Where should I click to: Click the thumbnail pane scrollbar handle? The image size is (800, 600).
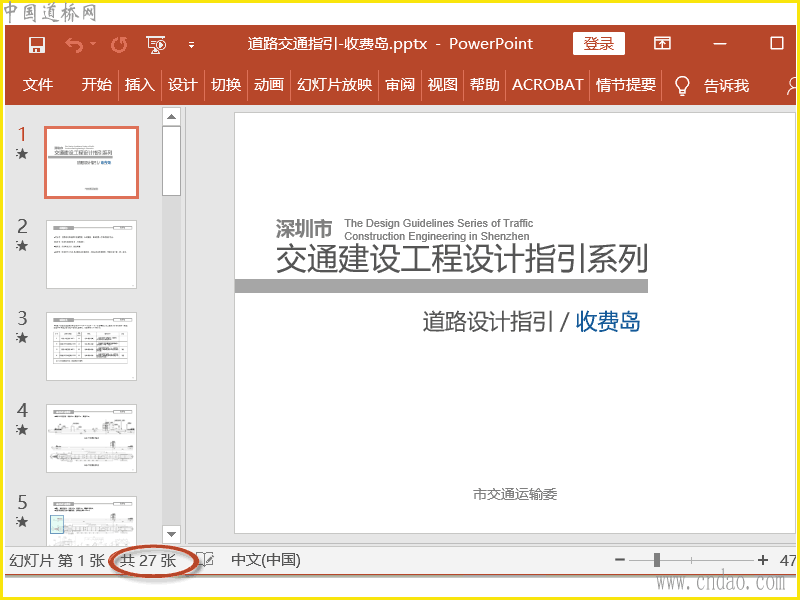171,161
